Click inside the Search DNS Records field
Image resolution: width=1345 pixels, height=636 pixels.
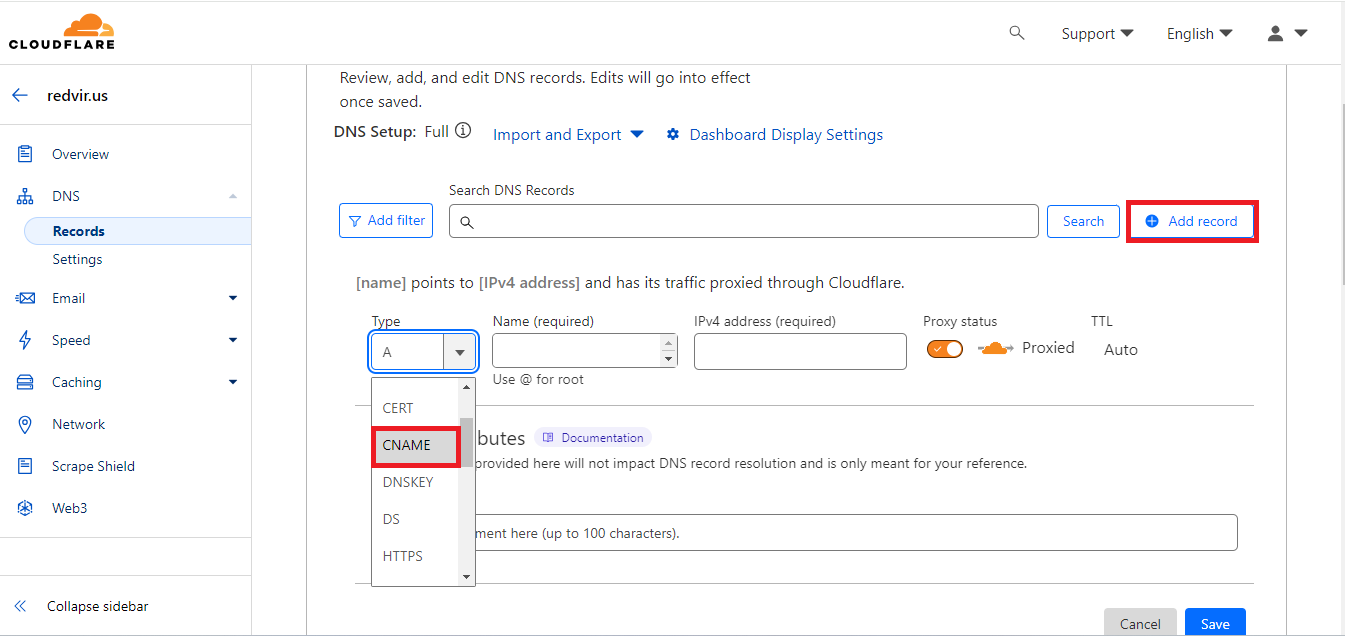coord(744,221)
